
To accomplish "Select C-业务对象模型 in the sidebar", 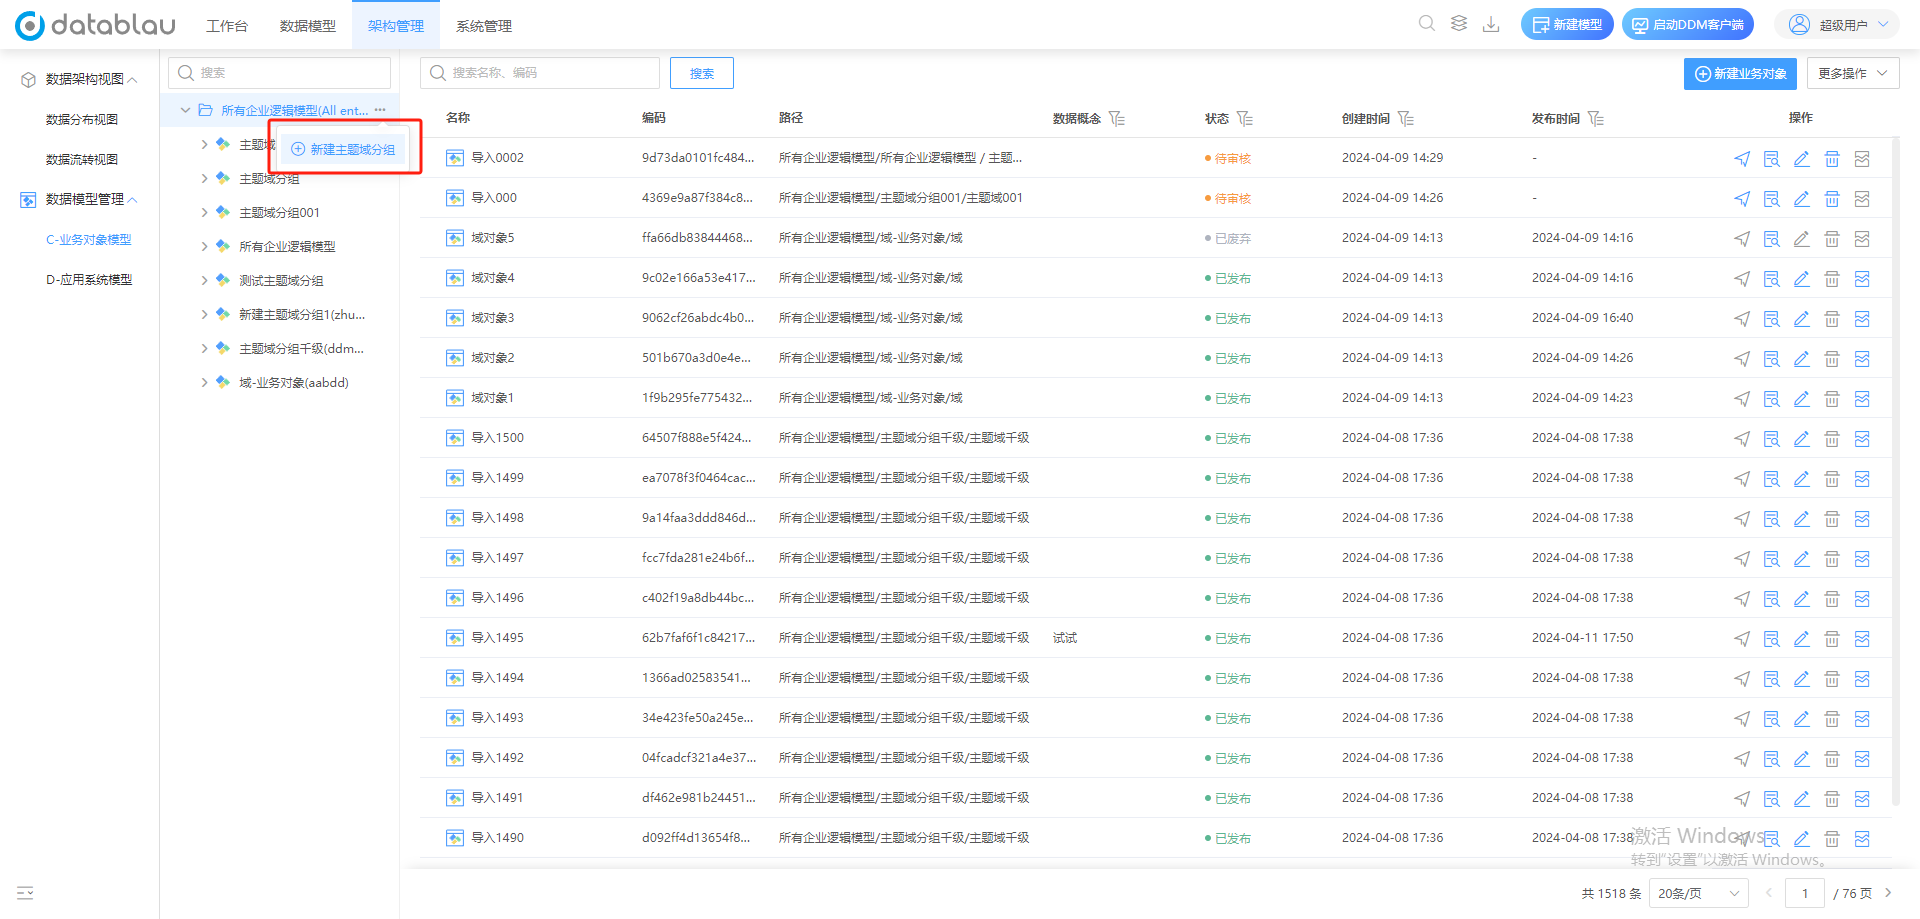I will point(88,239).
